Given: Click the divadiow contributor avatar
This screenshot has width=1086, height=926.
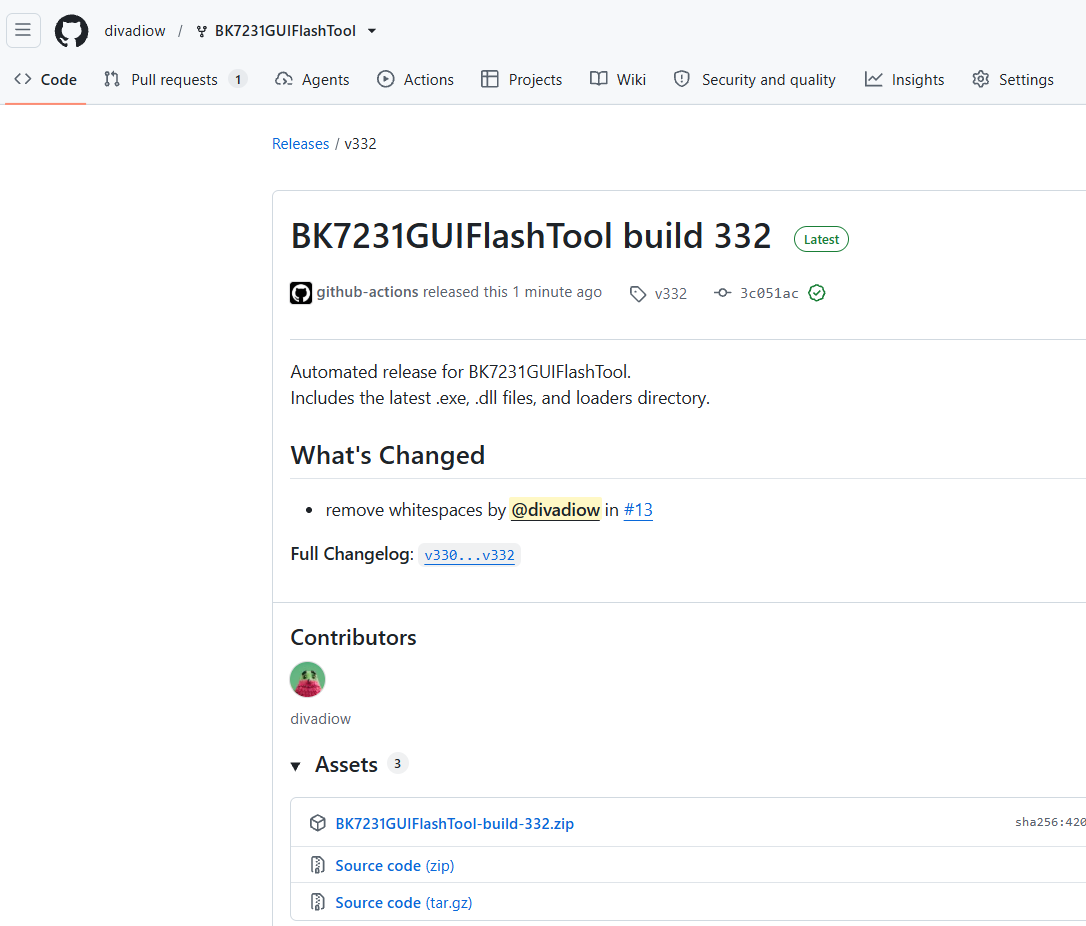Looking at the screenshot, I should click(308, 679).
